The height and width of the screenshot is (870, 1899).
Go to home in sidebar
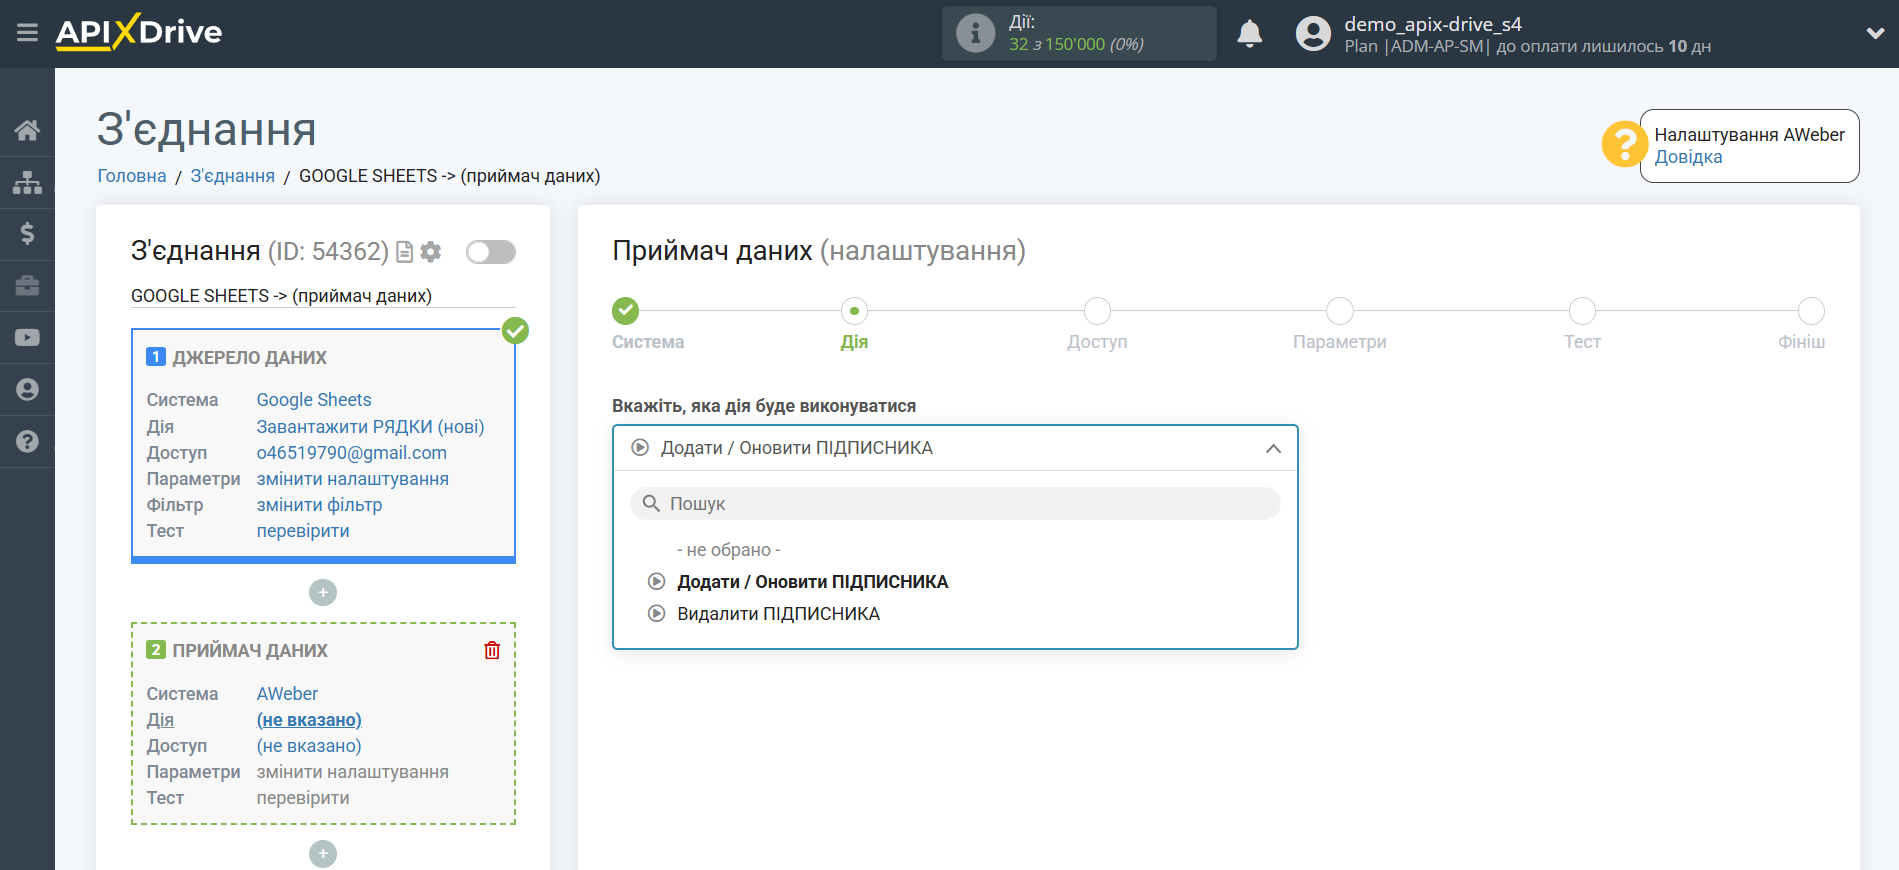pyautogui.click(x=27, y=130)
